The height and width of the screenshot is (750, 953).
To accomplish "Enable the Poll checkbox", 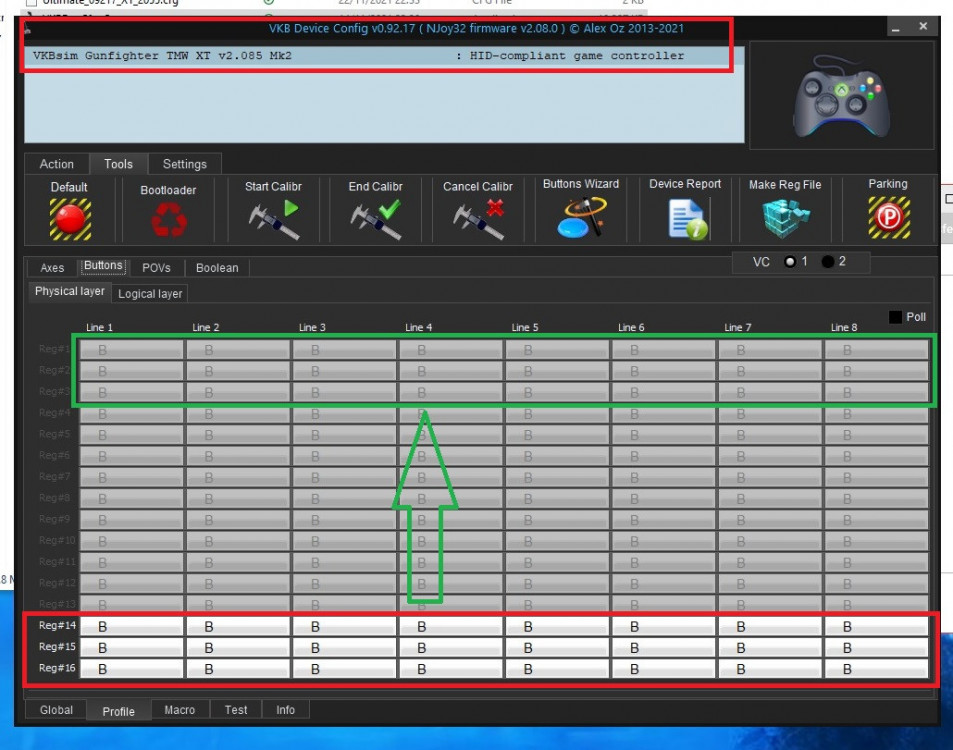I will click(895, 317).
